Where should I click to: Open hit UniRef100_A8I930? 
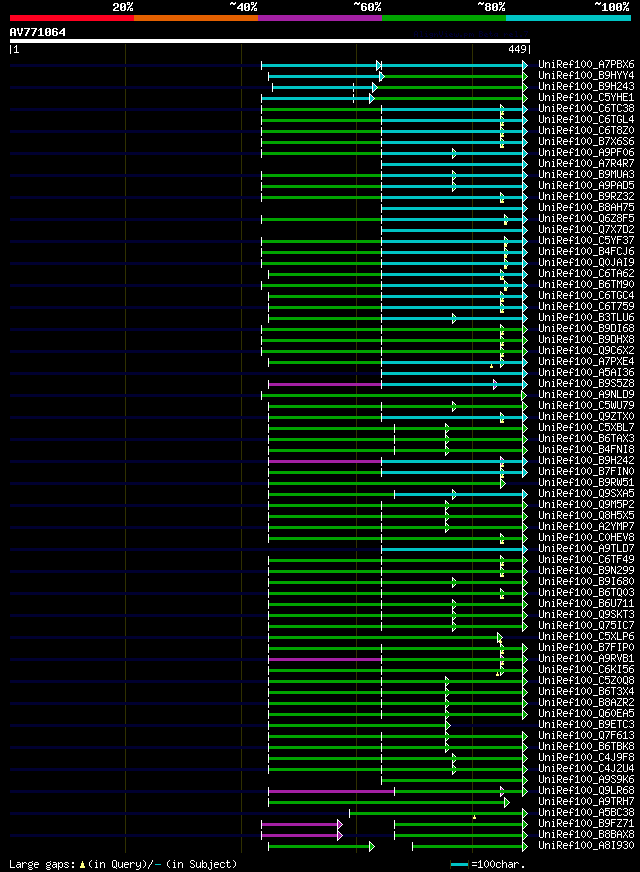click(586, 846)
